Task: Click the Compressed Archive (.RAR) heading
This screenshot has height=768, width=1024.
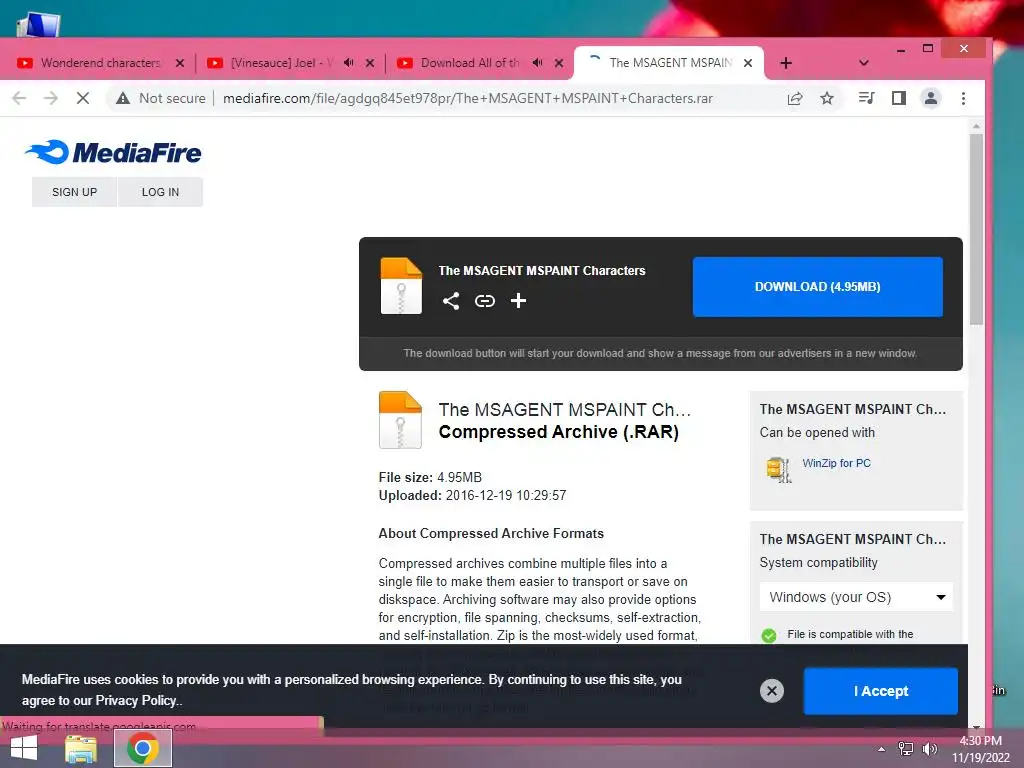Action: point(558,432)
